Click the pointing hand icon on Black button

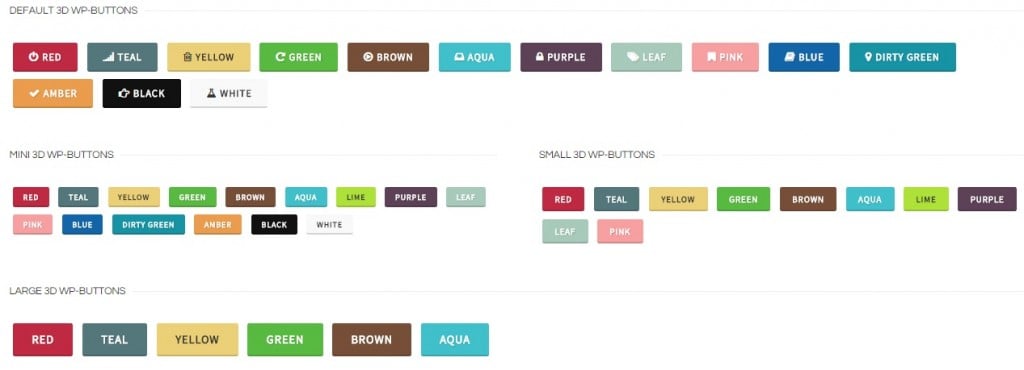(x=123, y=93)
